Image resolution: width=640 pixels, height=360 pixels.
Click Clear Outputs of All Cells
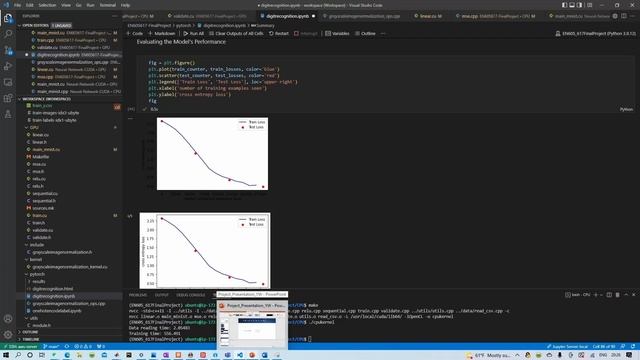(x=236, y=33)
